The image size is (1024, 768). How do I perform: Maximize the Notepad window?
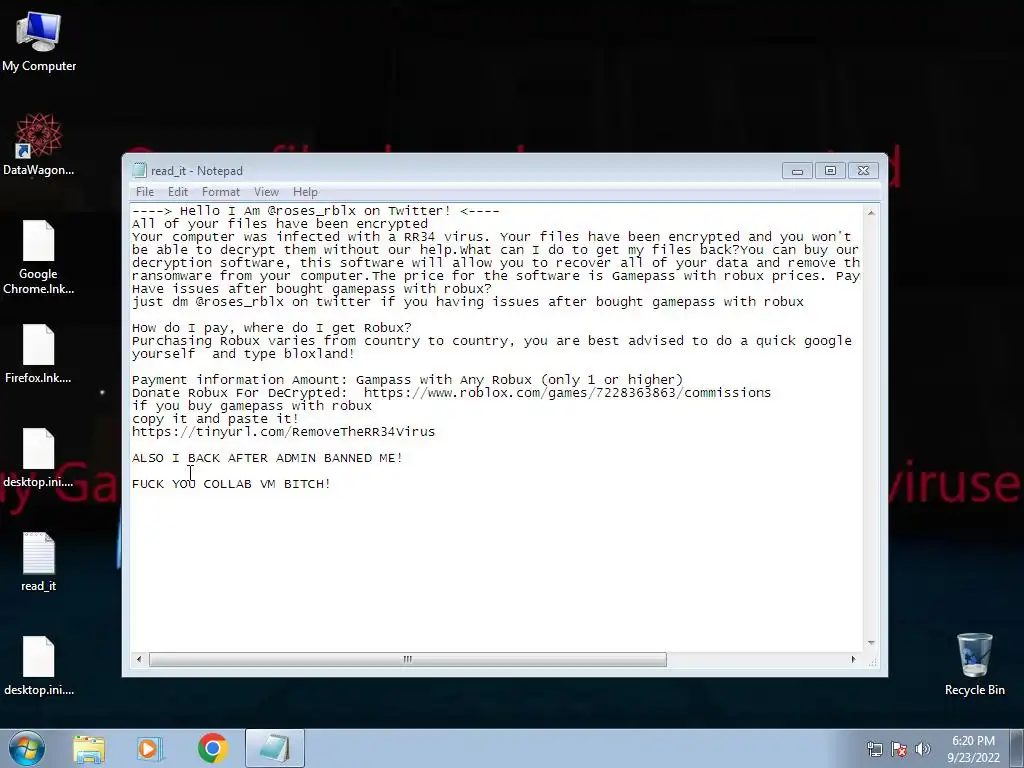pos(830,170)
